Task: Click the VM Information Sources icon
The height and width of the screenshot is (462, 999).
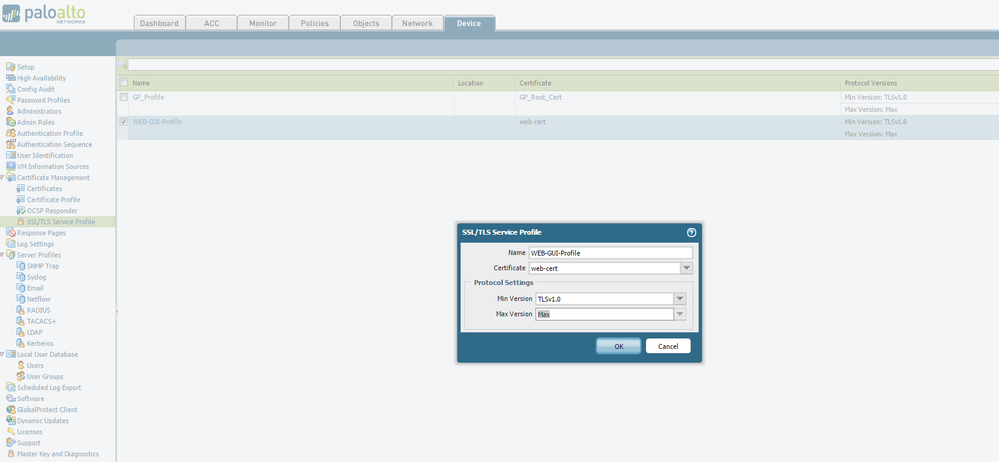Action: click(x=11, y=166)
